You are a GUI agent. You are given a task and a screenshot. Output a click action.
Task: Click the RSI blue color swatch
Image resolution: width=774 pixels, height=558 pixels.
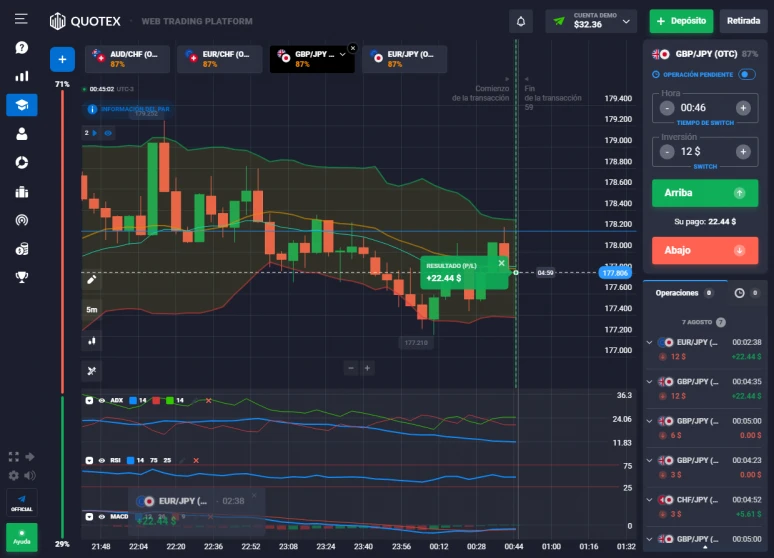pos(130,460)
